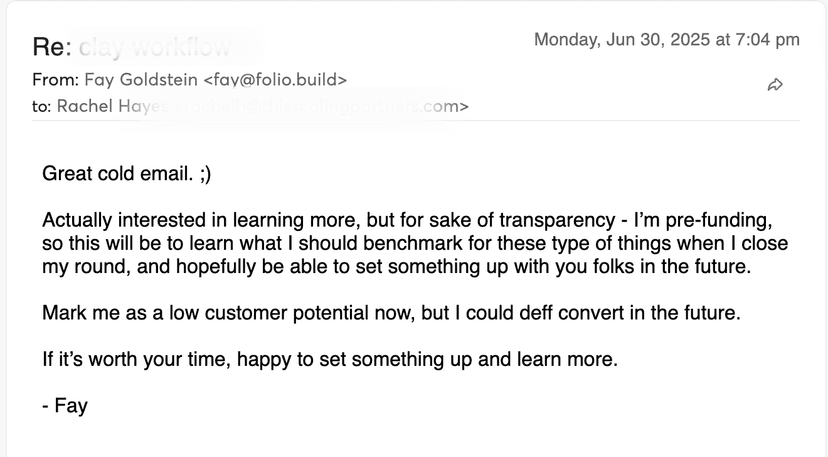The image size is (828, 457).
Task: Click the forward arrow icon
Action: (x=774, y=86)
